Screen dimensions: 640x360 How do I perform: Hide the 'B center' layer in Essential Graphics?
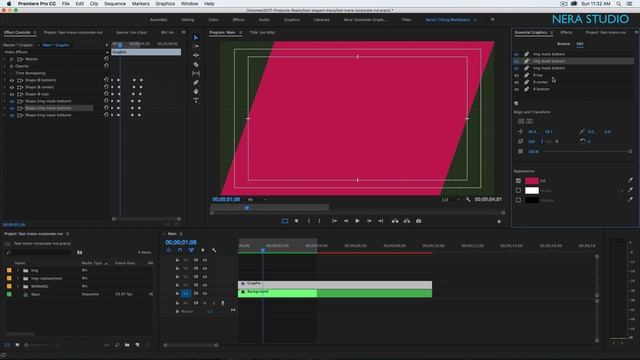click(517, 82)
